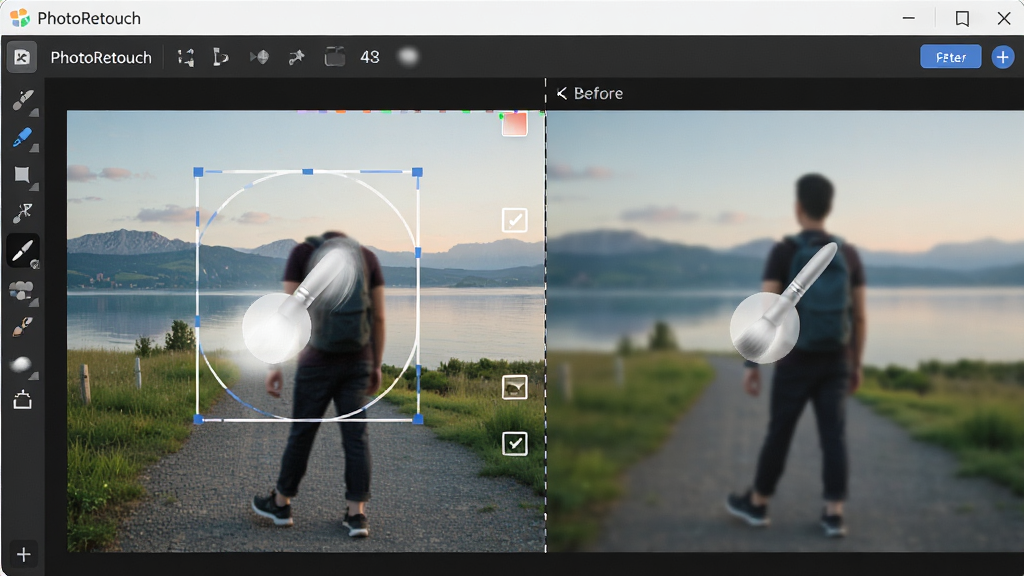The width and height of the screenshot is (1024, 576).
Task: Toggle the upper checkbox on the canvas edge
Action: pos(515,220)
